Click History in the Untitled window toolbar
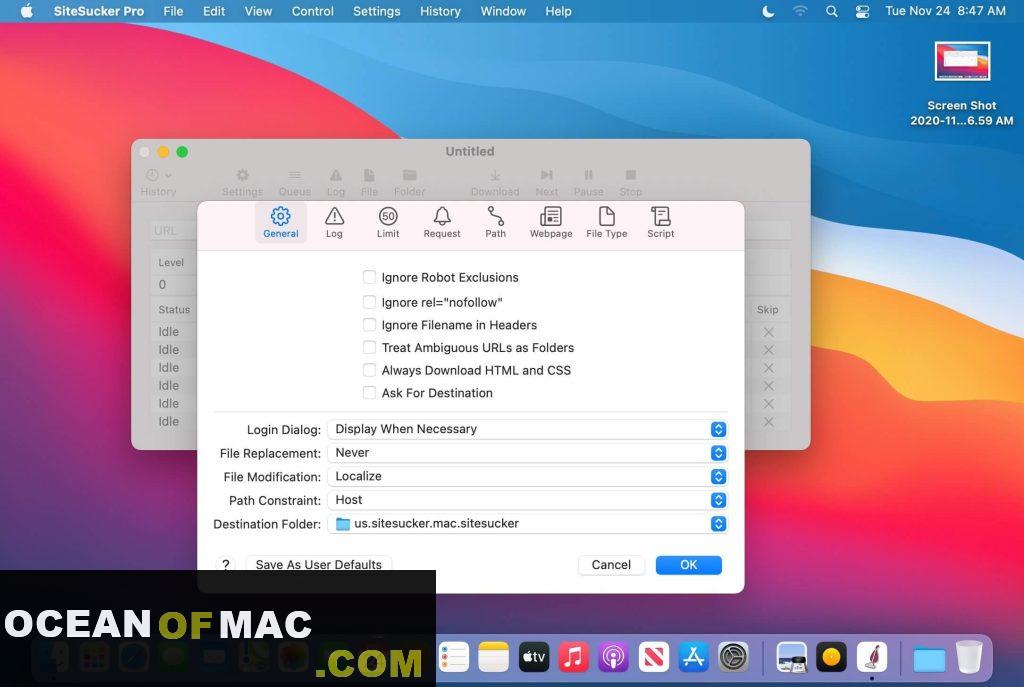The height and width of the screenshot is (687, 1024). [158, 182]
